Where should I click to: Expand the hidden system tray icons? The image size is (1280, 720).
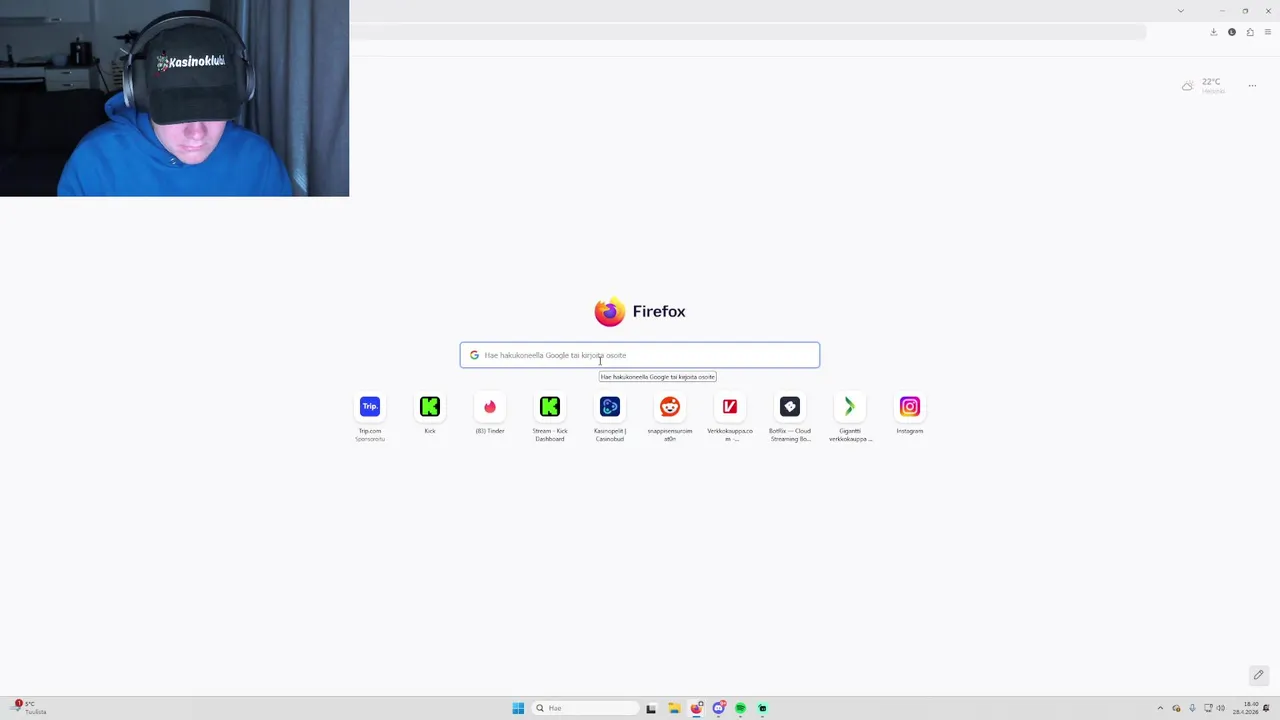pyautogui.click(x=1160, y=708)
